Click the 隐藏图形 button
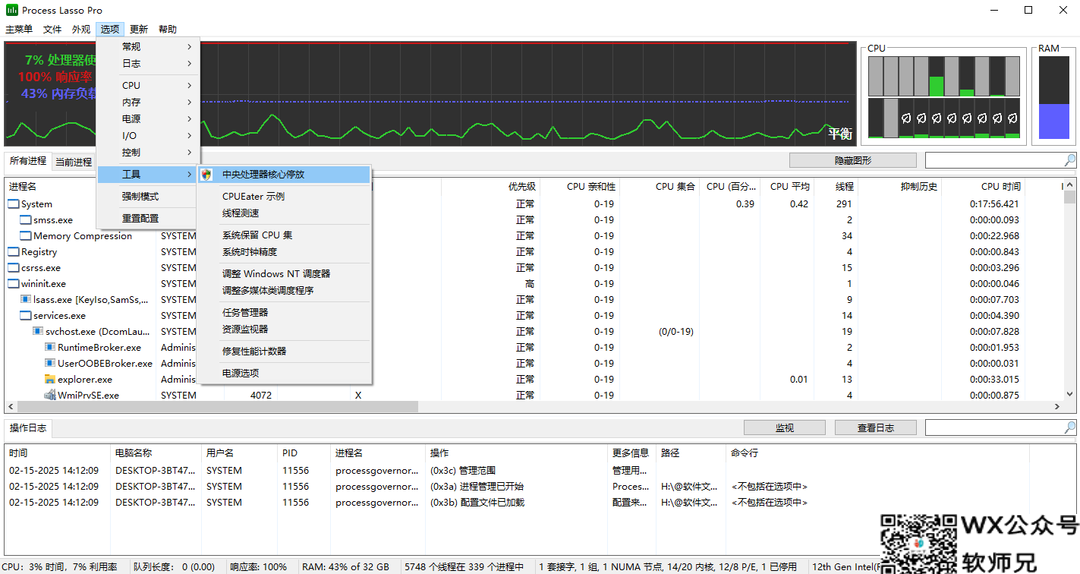The width and height of the screenshot is (1080, 574). pyautogui.click(x=853, y=160)
